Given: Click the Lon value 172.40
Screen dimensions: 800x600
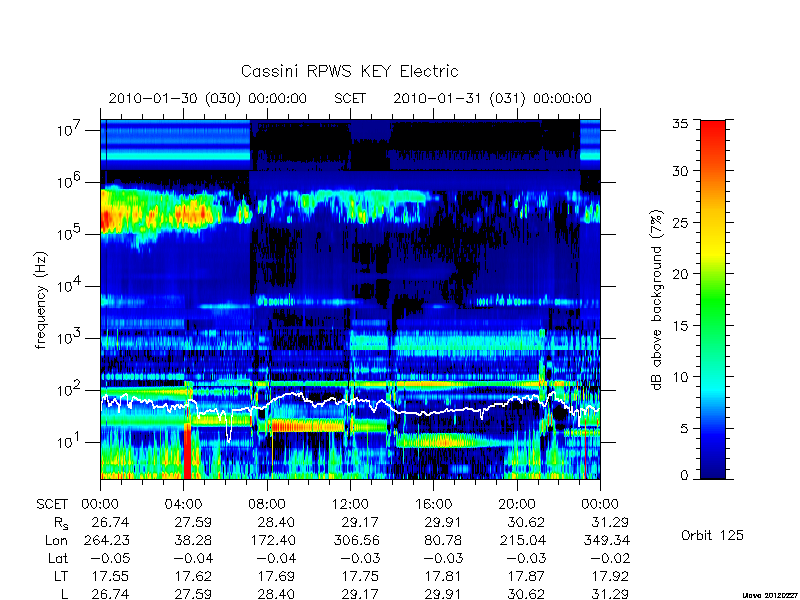Looking at the screenshot, I should pyautogui.click(x=271, y=540).
